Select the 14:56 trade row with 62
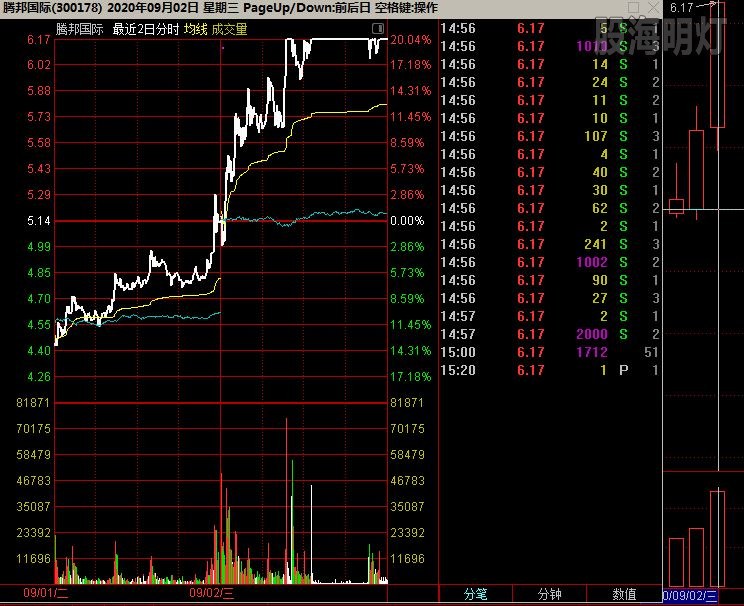 tap(550, 208)
